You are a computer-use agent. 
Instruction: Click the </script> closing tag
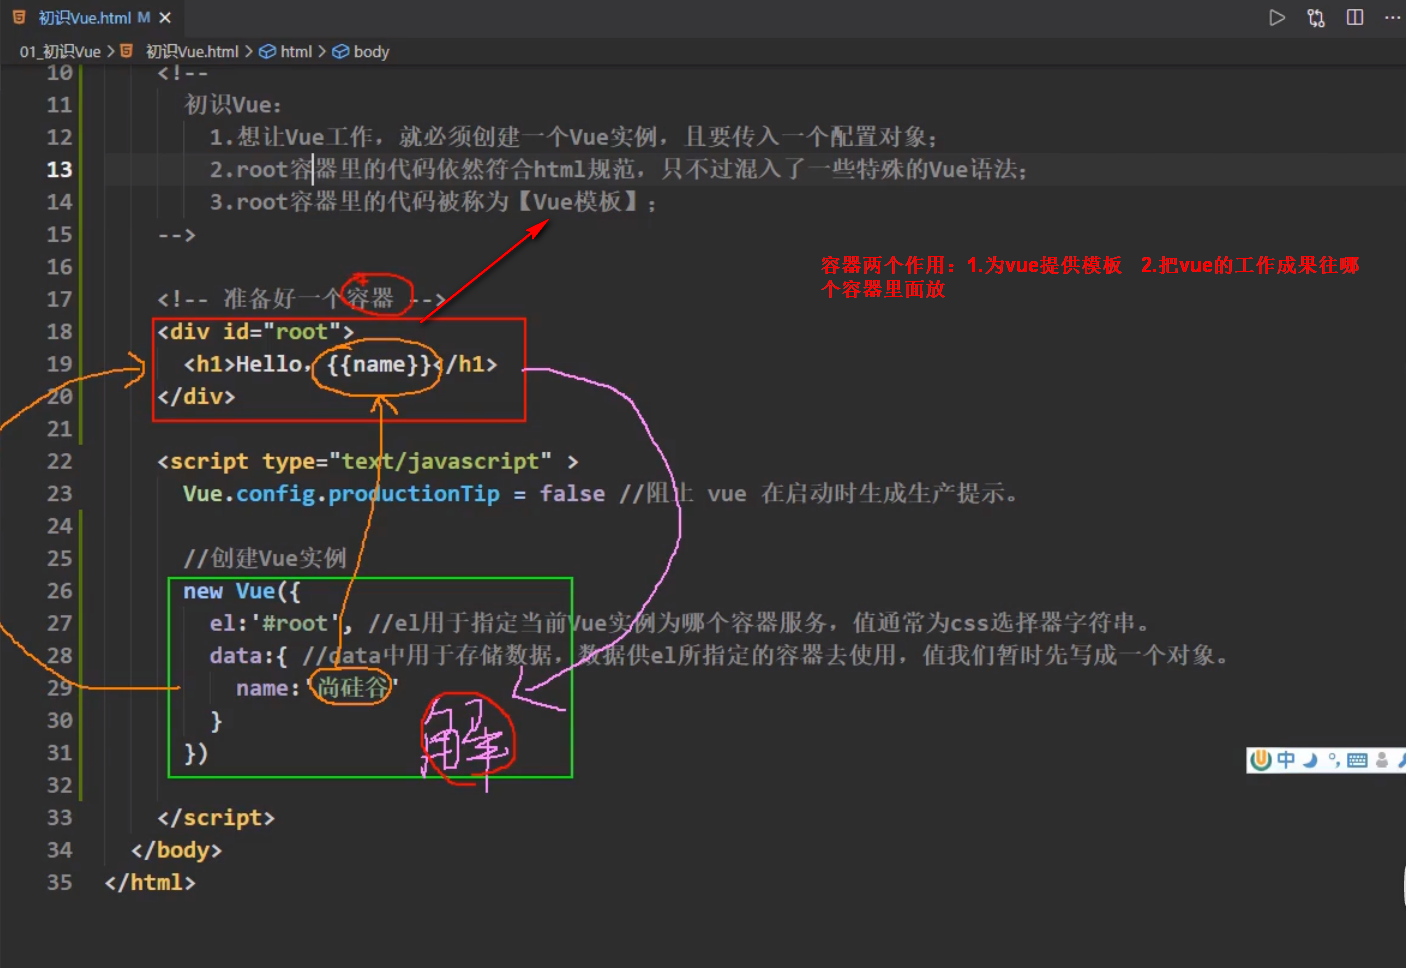click(215, 817)
